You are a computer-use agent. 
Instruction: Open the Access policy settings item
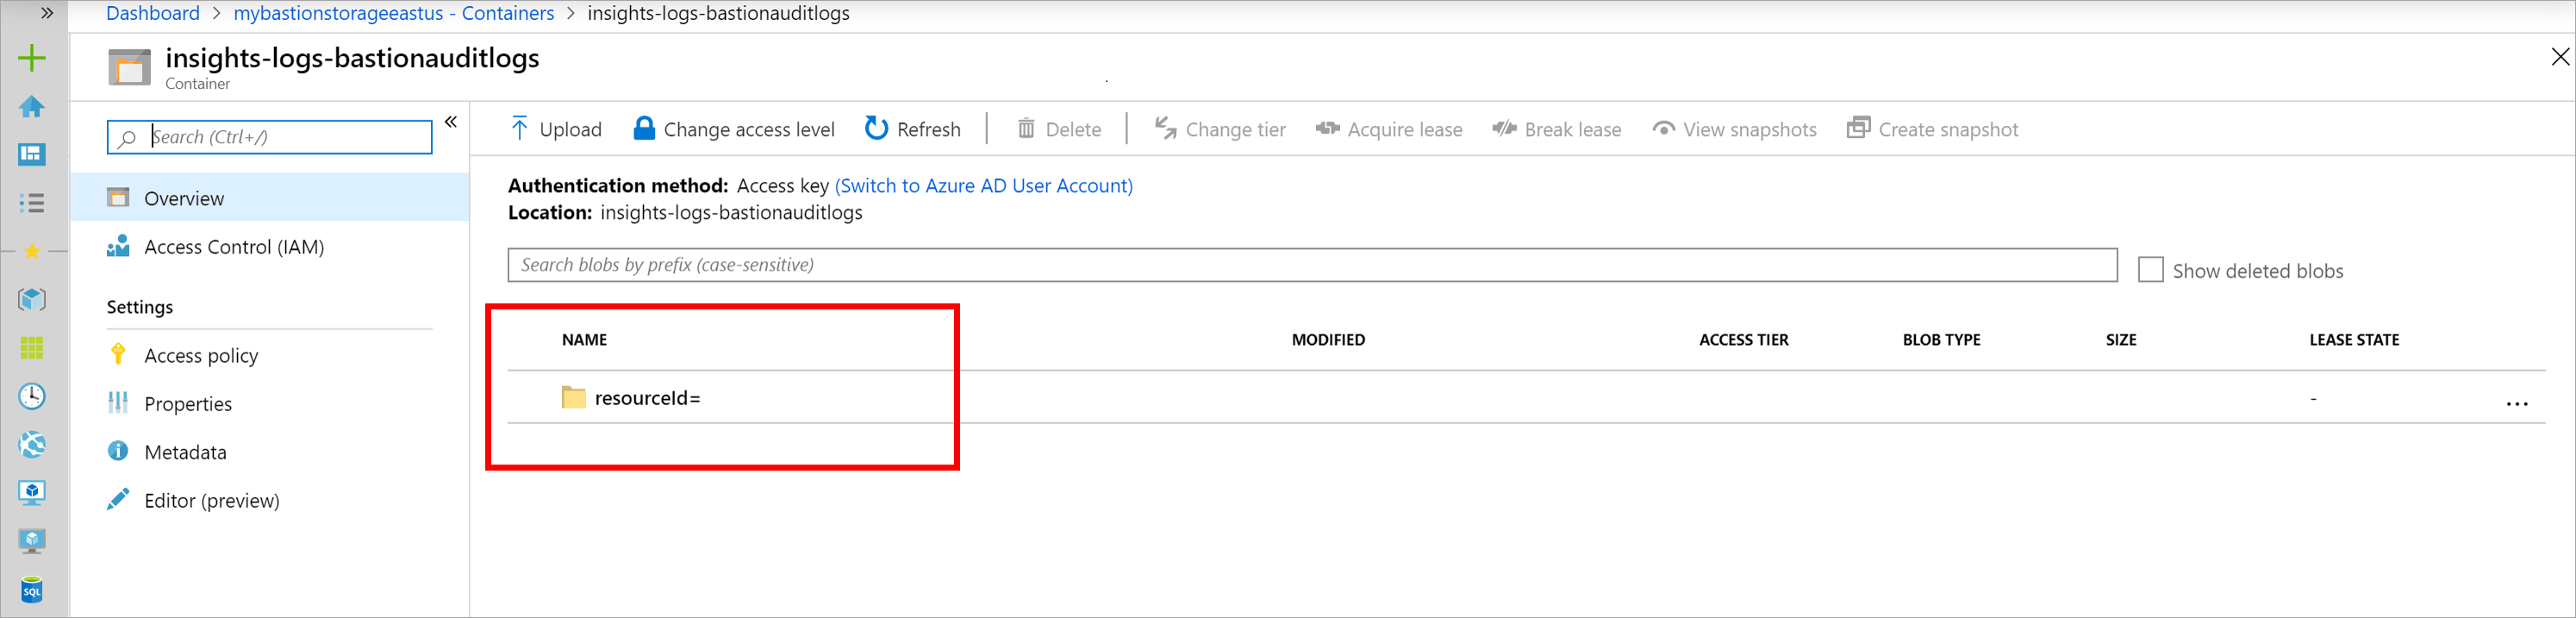[201, 356]
